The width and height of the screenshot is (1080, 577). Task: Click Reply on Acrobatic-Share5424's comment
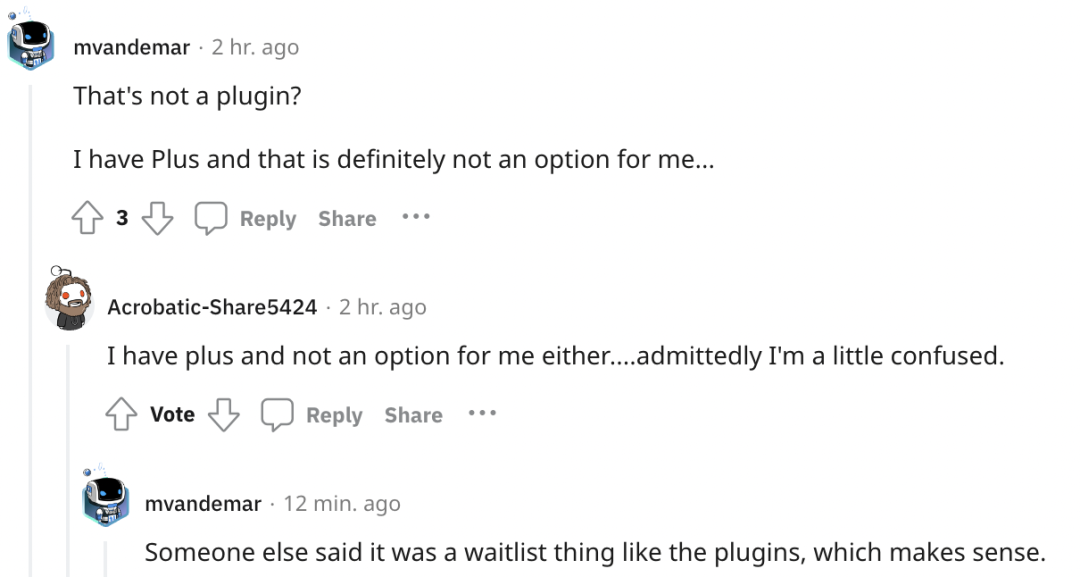tap(333, 415)
